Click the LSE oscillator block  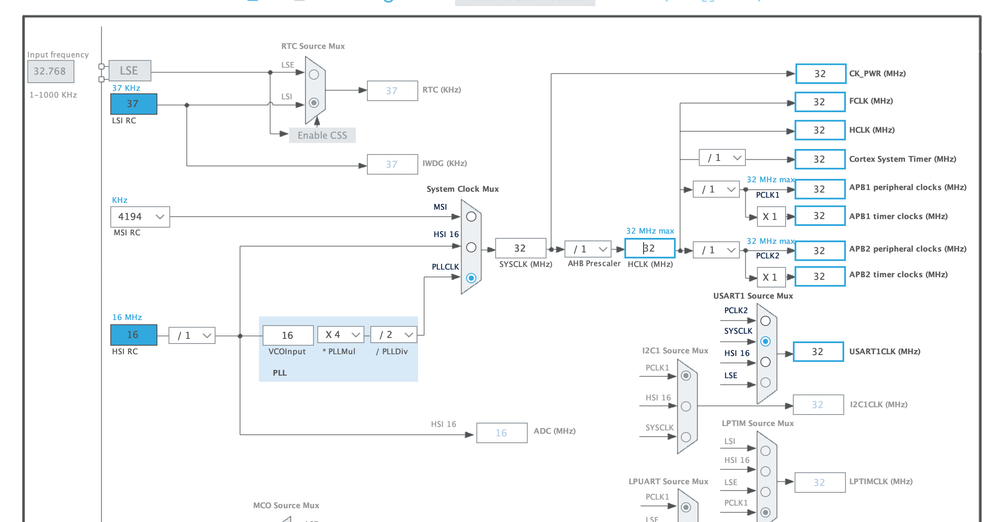tap(129, 70)
